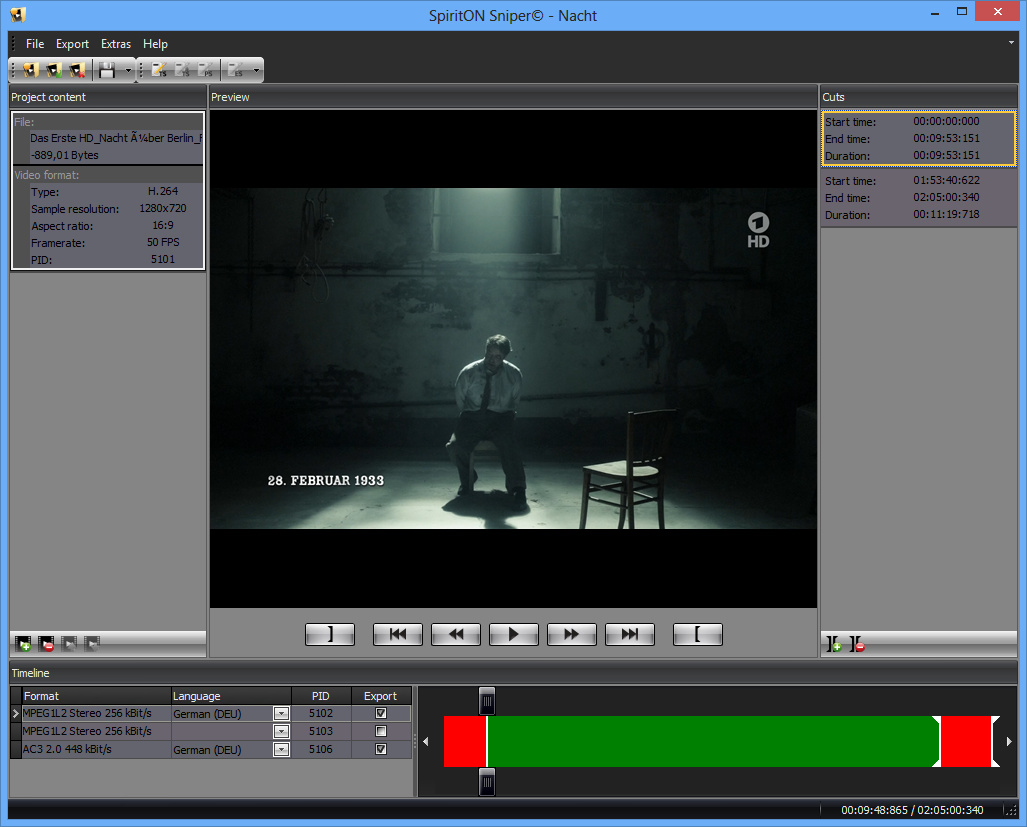The image size is (1027, 827).
Task: Open the empty language dropdown for PID 5103
Action: [281, 731]
